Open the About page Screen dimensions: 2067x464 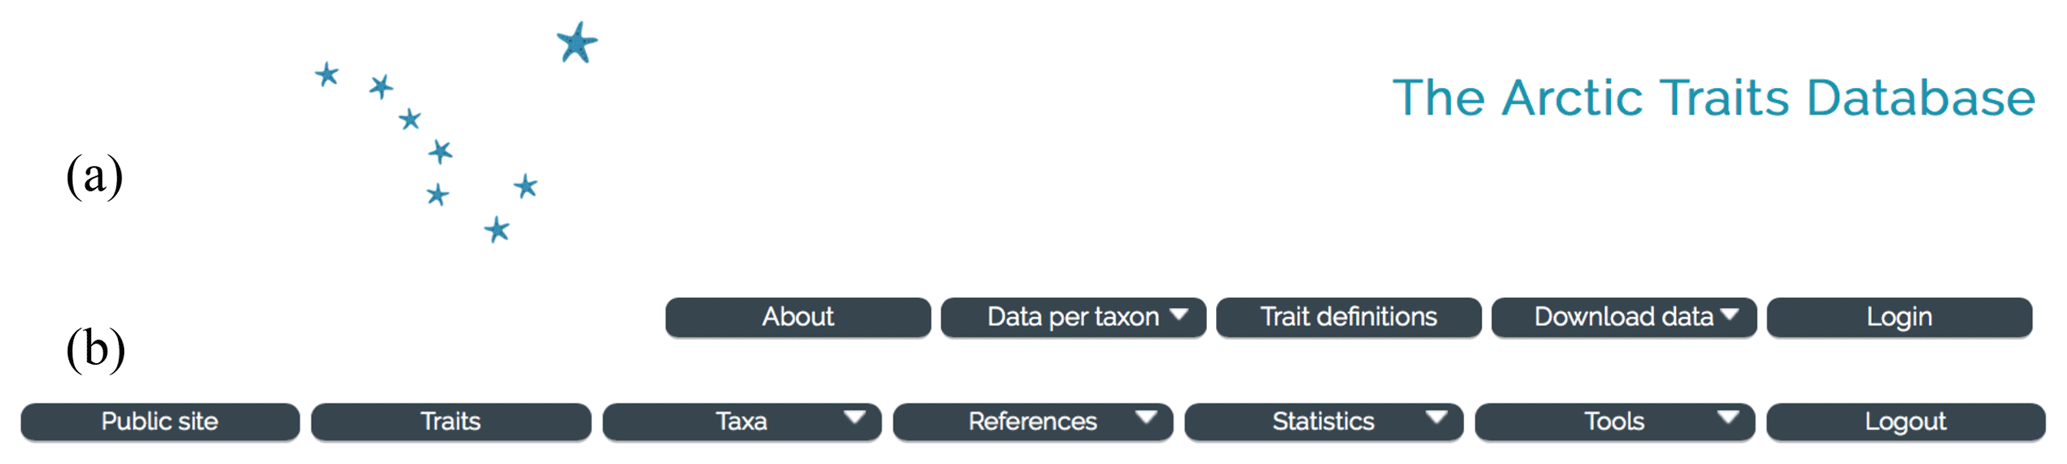click(x=797, y=317)
